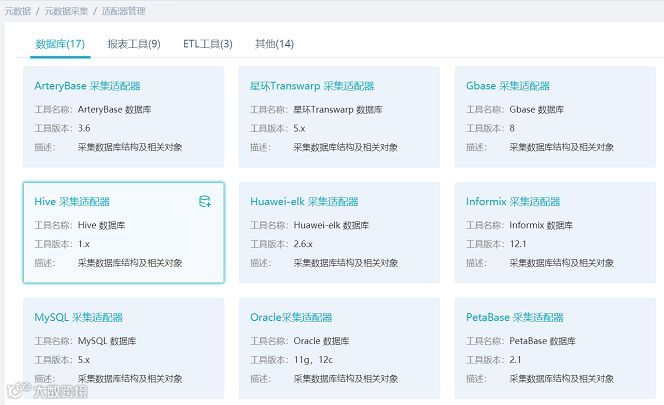This screenshot has height=405, width=664.
Task: Click the add-database icon on Hive card
Action: (205, 201)
